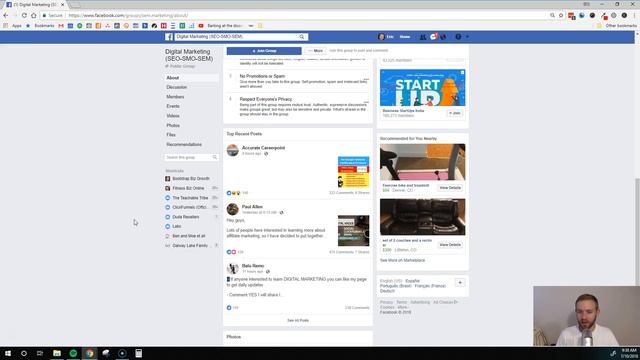Image resolution: width=640 pixels, height=360 pixels.
Task: Open the Chrome three-dot menu
Action: coord(635,15)
